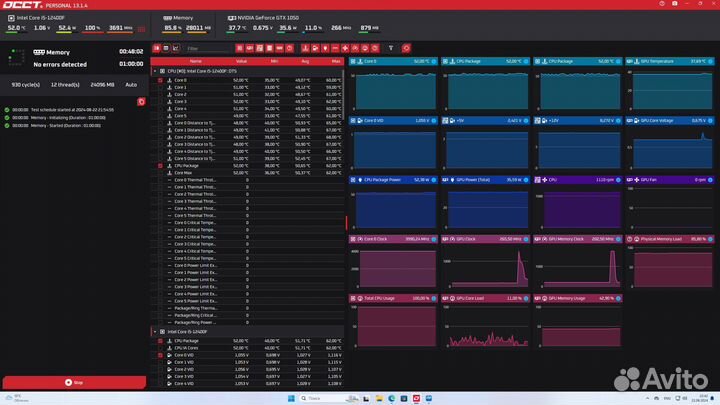
Task: Click the '12 thread(s)' text
Action: (x=65, y=85)
